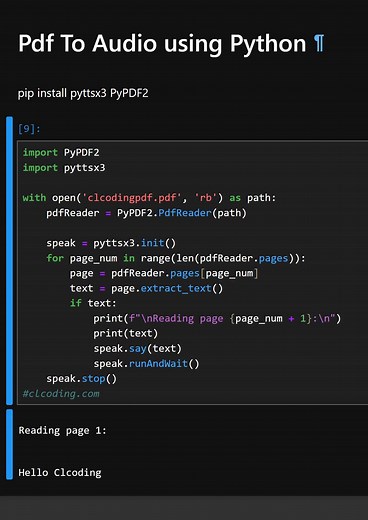Click the [9]: cell execution prompt

point(29,129)
